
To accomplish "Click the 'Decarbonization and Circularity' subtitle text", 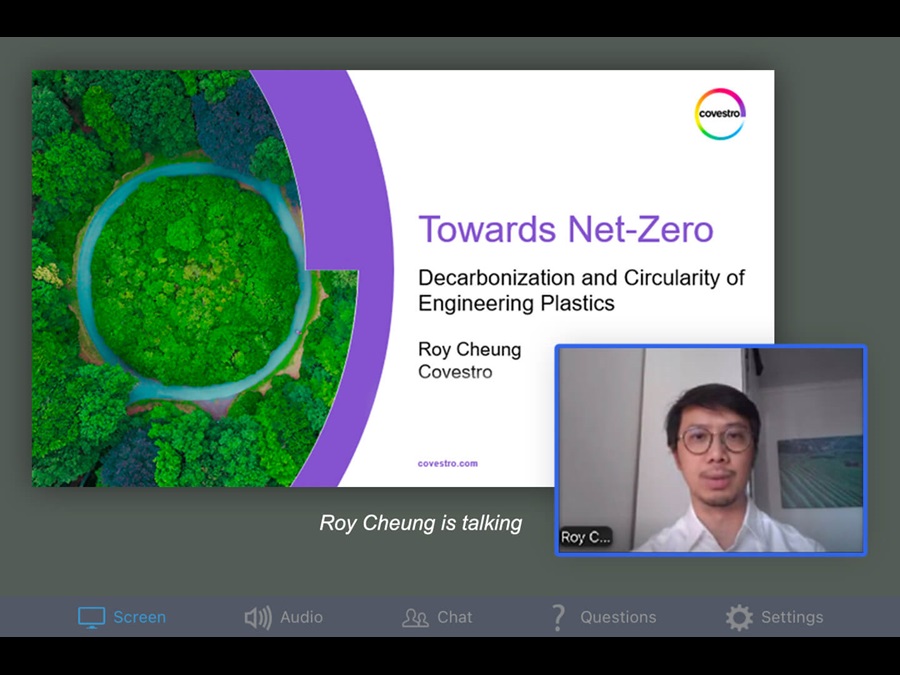I will point(581,289).
